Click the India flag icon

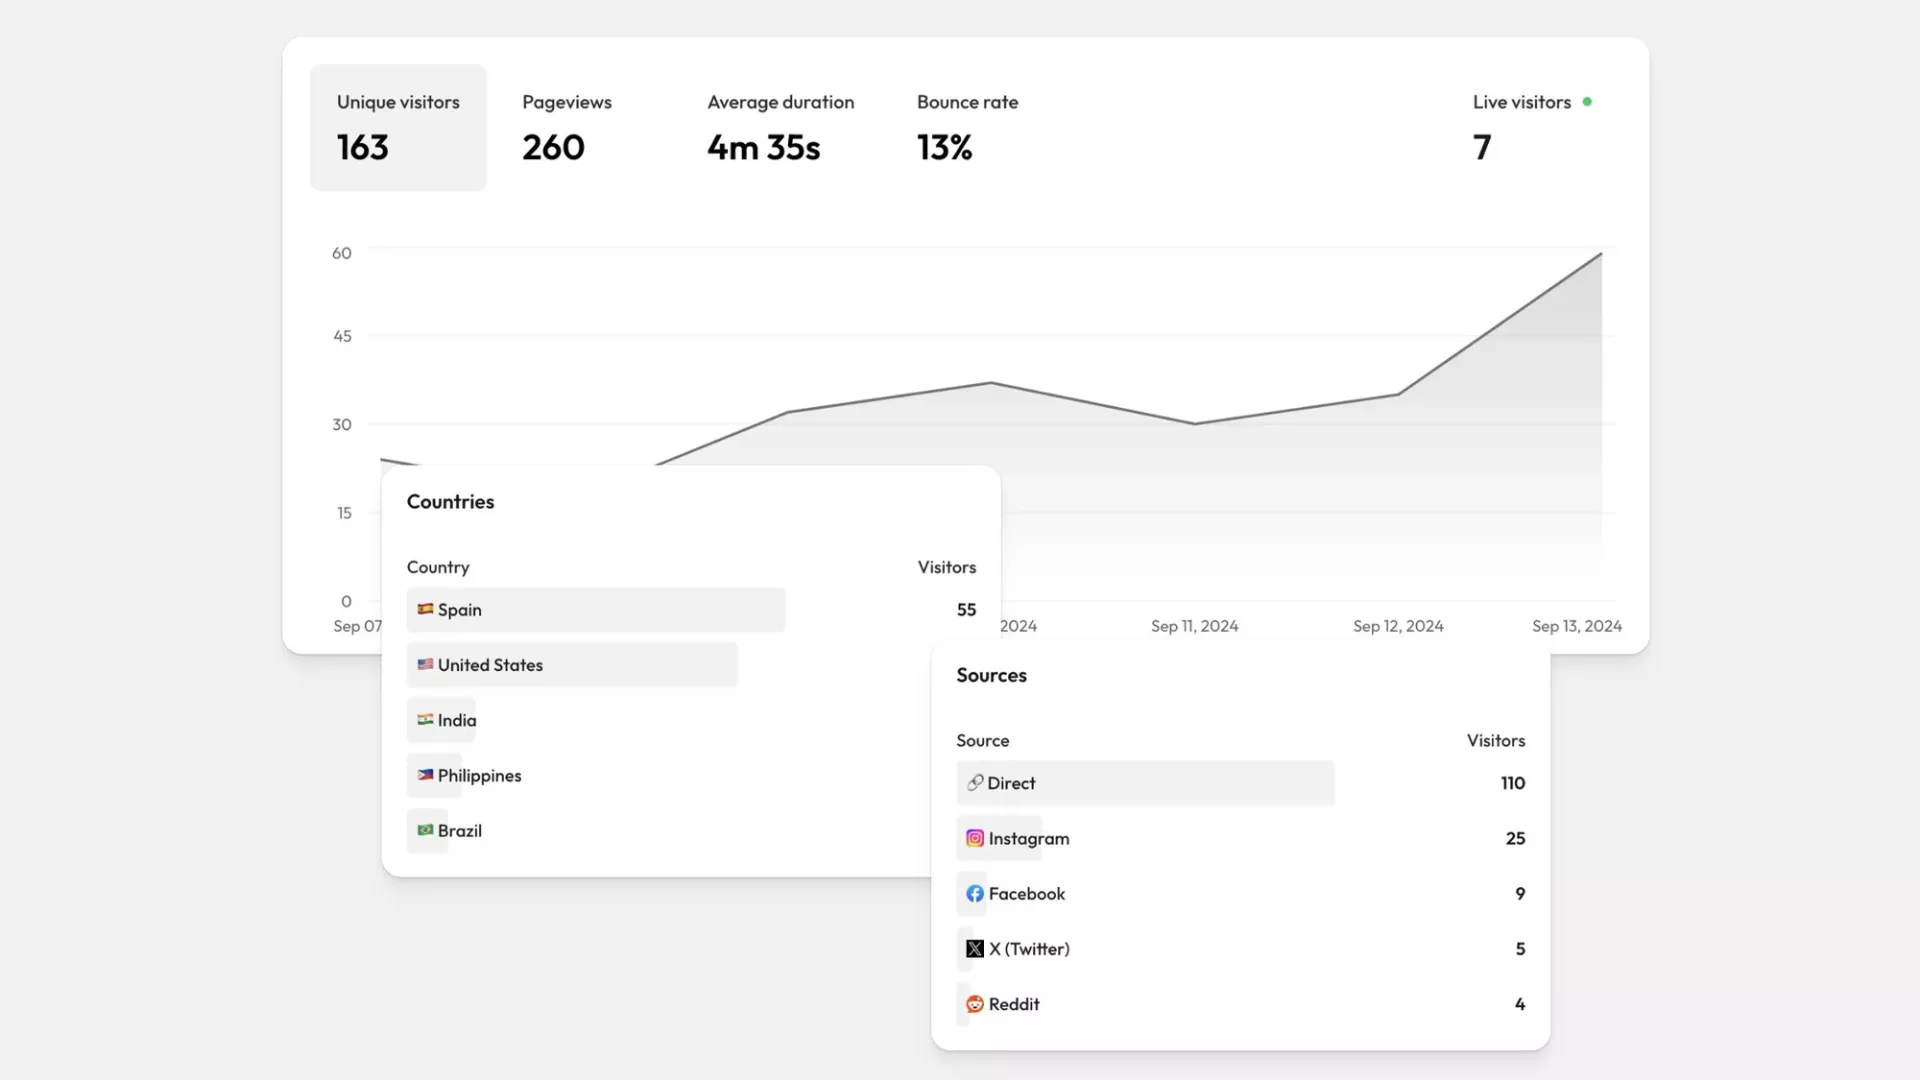[425, 719]
